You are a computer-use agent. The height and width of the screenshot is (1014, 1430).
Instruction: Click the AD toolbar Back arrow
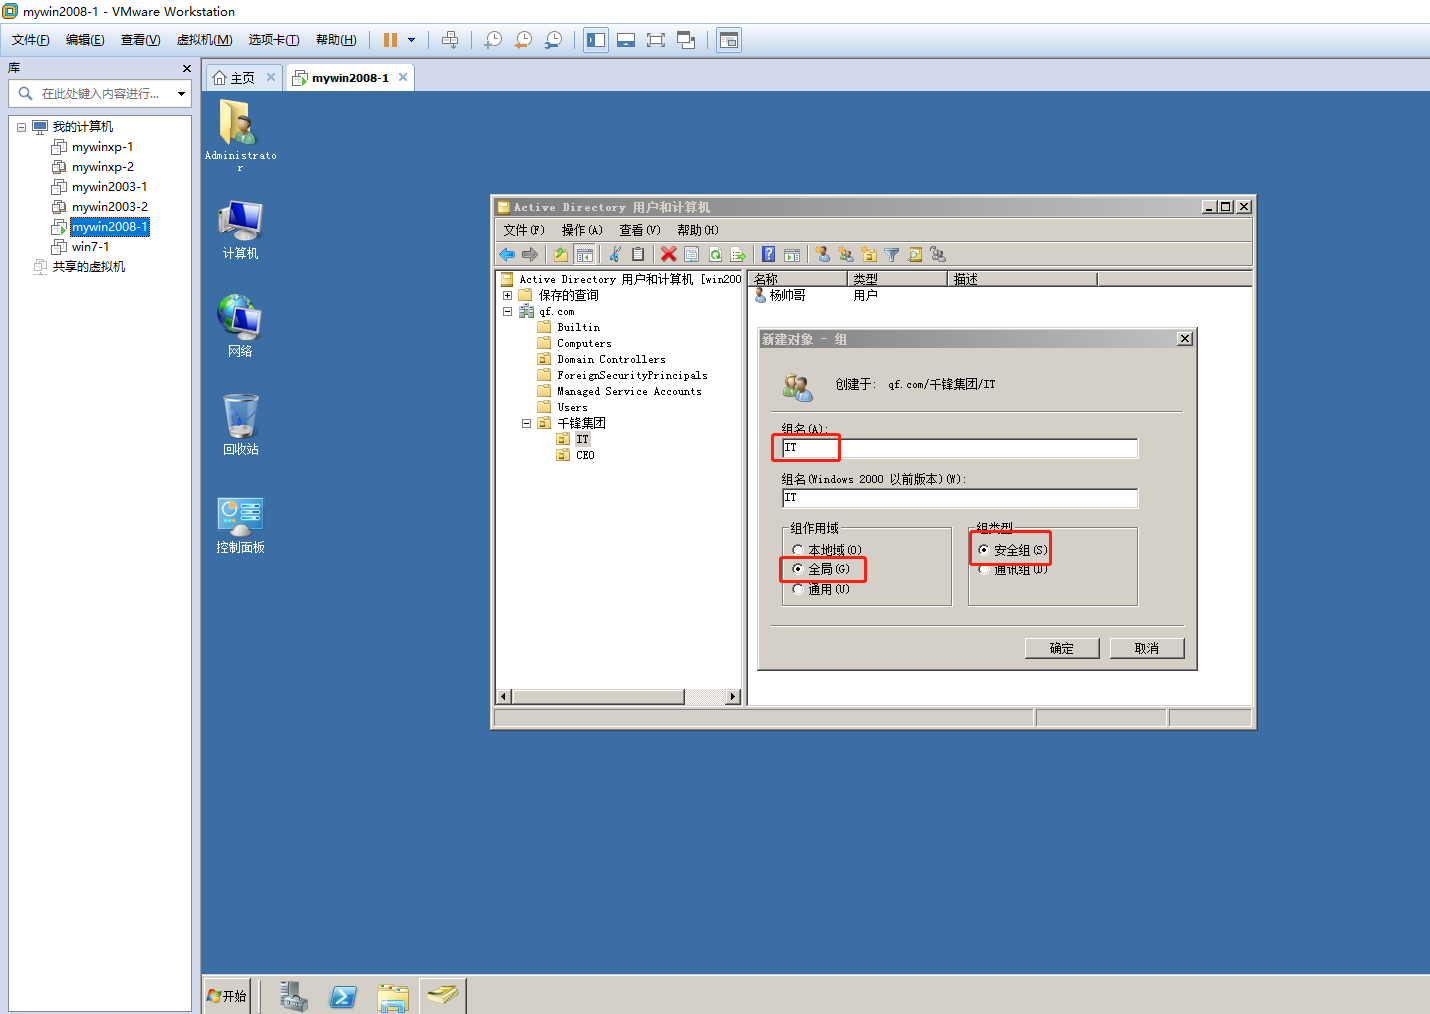click(507, 254)
